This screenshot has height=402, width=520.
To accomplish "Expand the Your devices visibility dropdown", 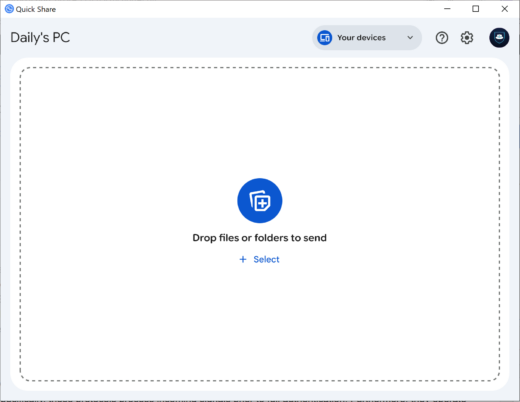I will coord(367,38).
